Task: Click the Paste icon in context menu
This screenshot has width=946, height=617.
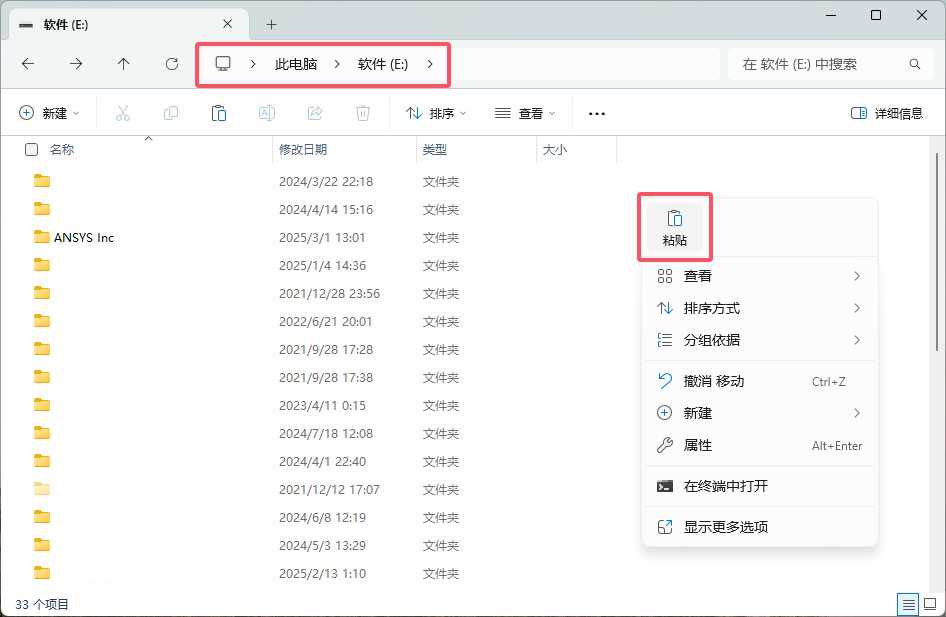Action: click(675, 219)
